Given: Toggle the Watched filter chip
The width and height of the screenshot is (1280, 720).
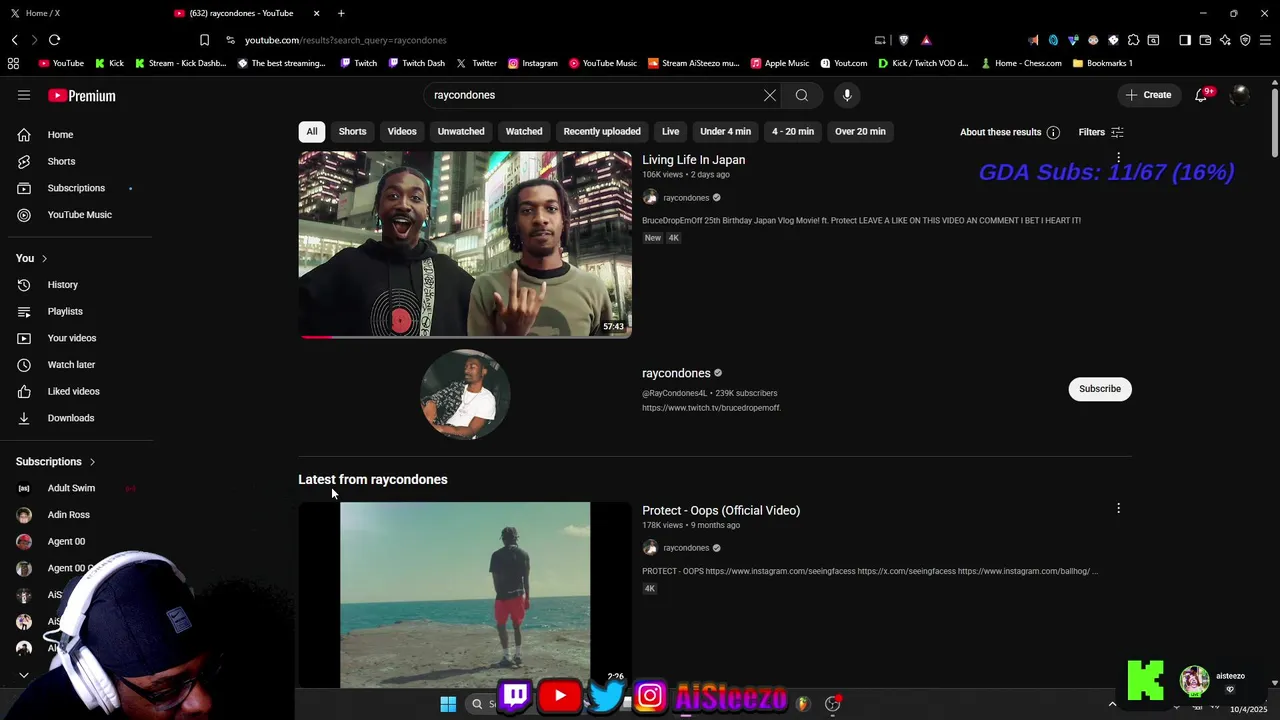Looking at the screenshot, I should tap(524, 132).
